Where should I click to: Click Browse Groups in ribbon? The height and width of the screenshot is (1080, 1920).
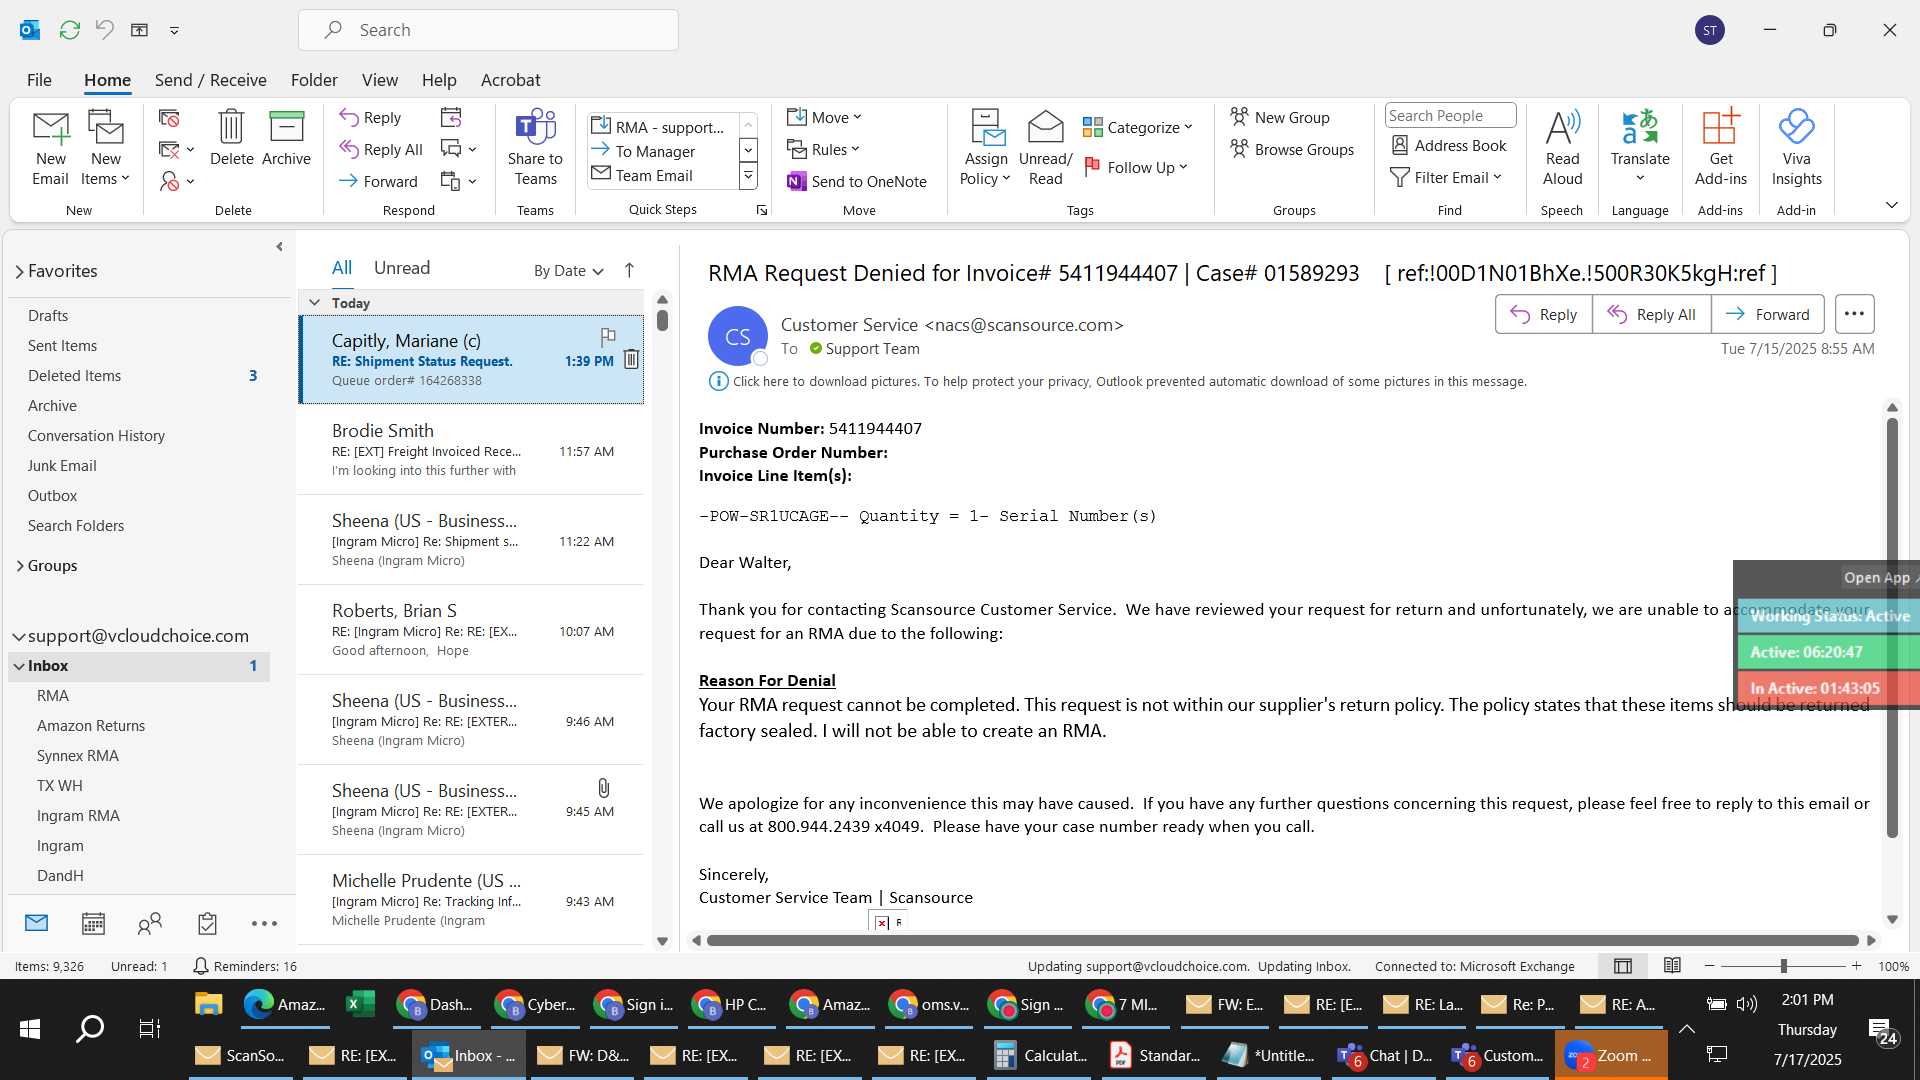(x=1292, y=149)
